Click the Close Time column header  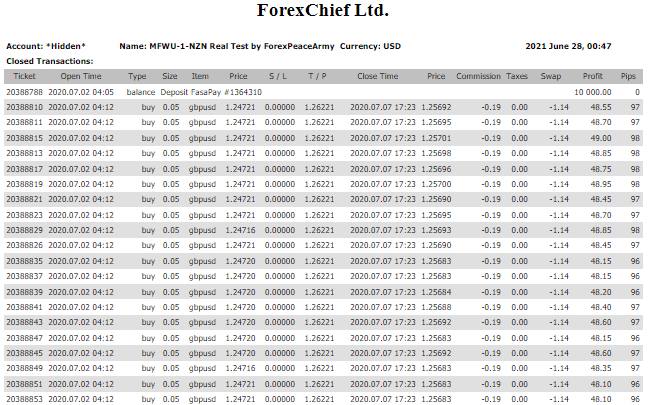coord(378,76)
